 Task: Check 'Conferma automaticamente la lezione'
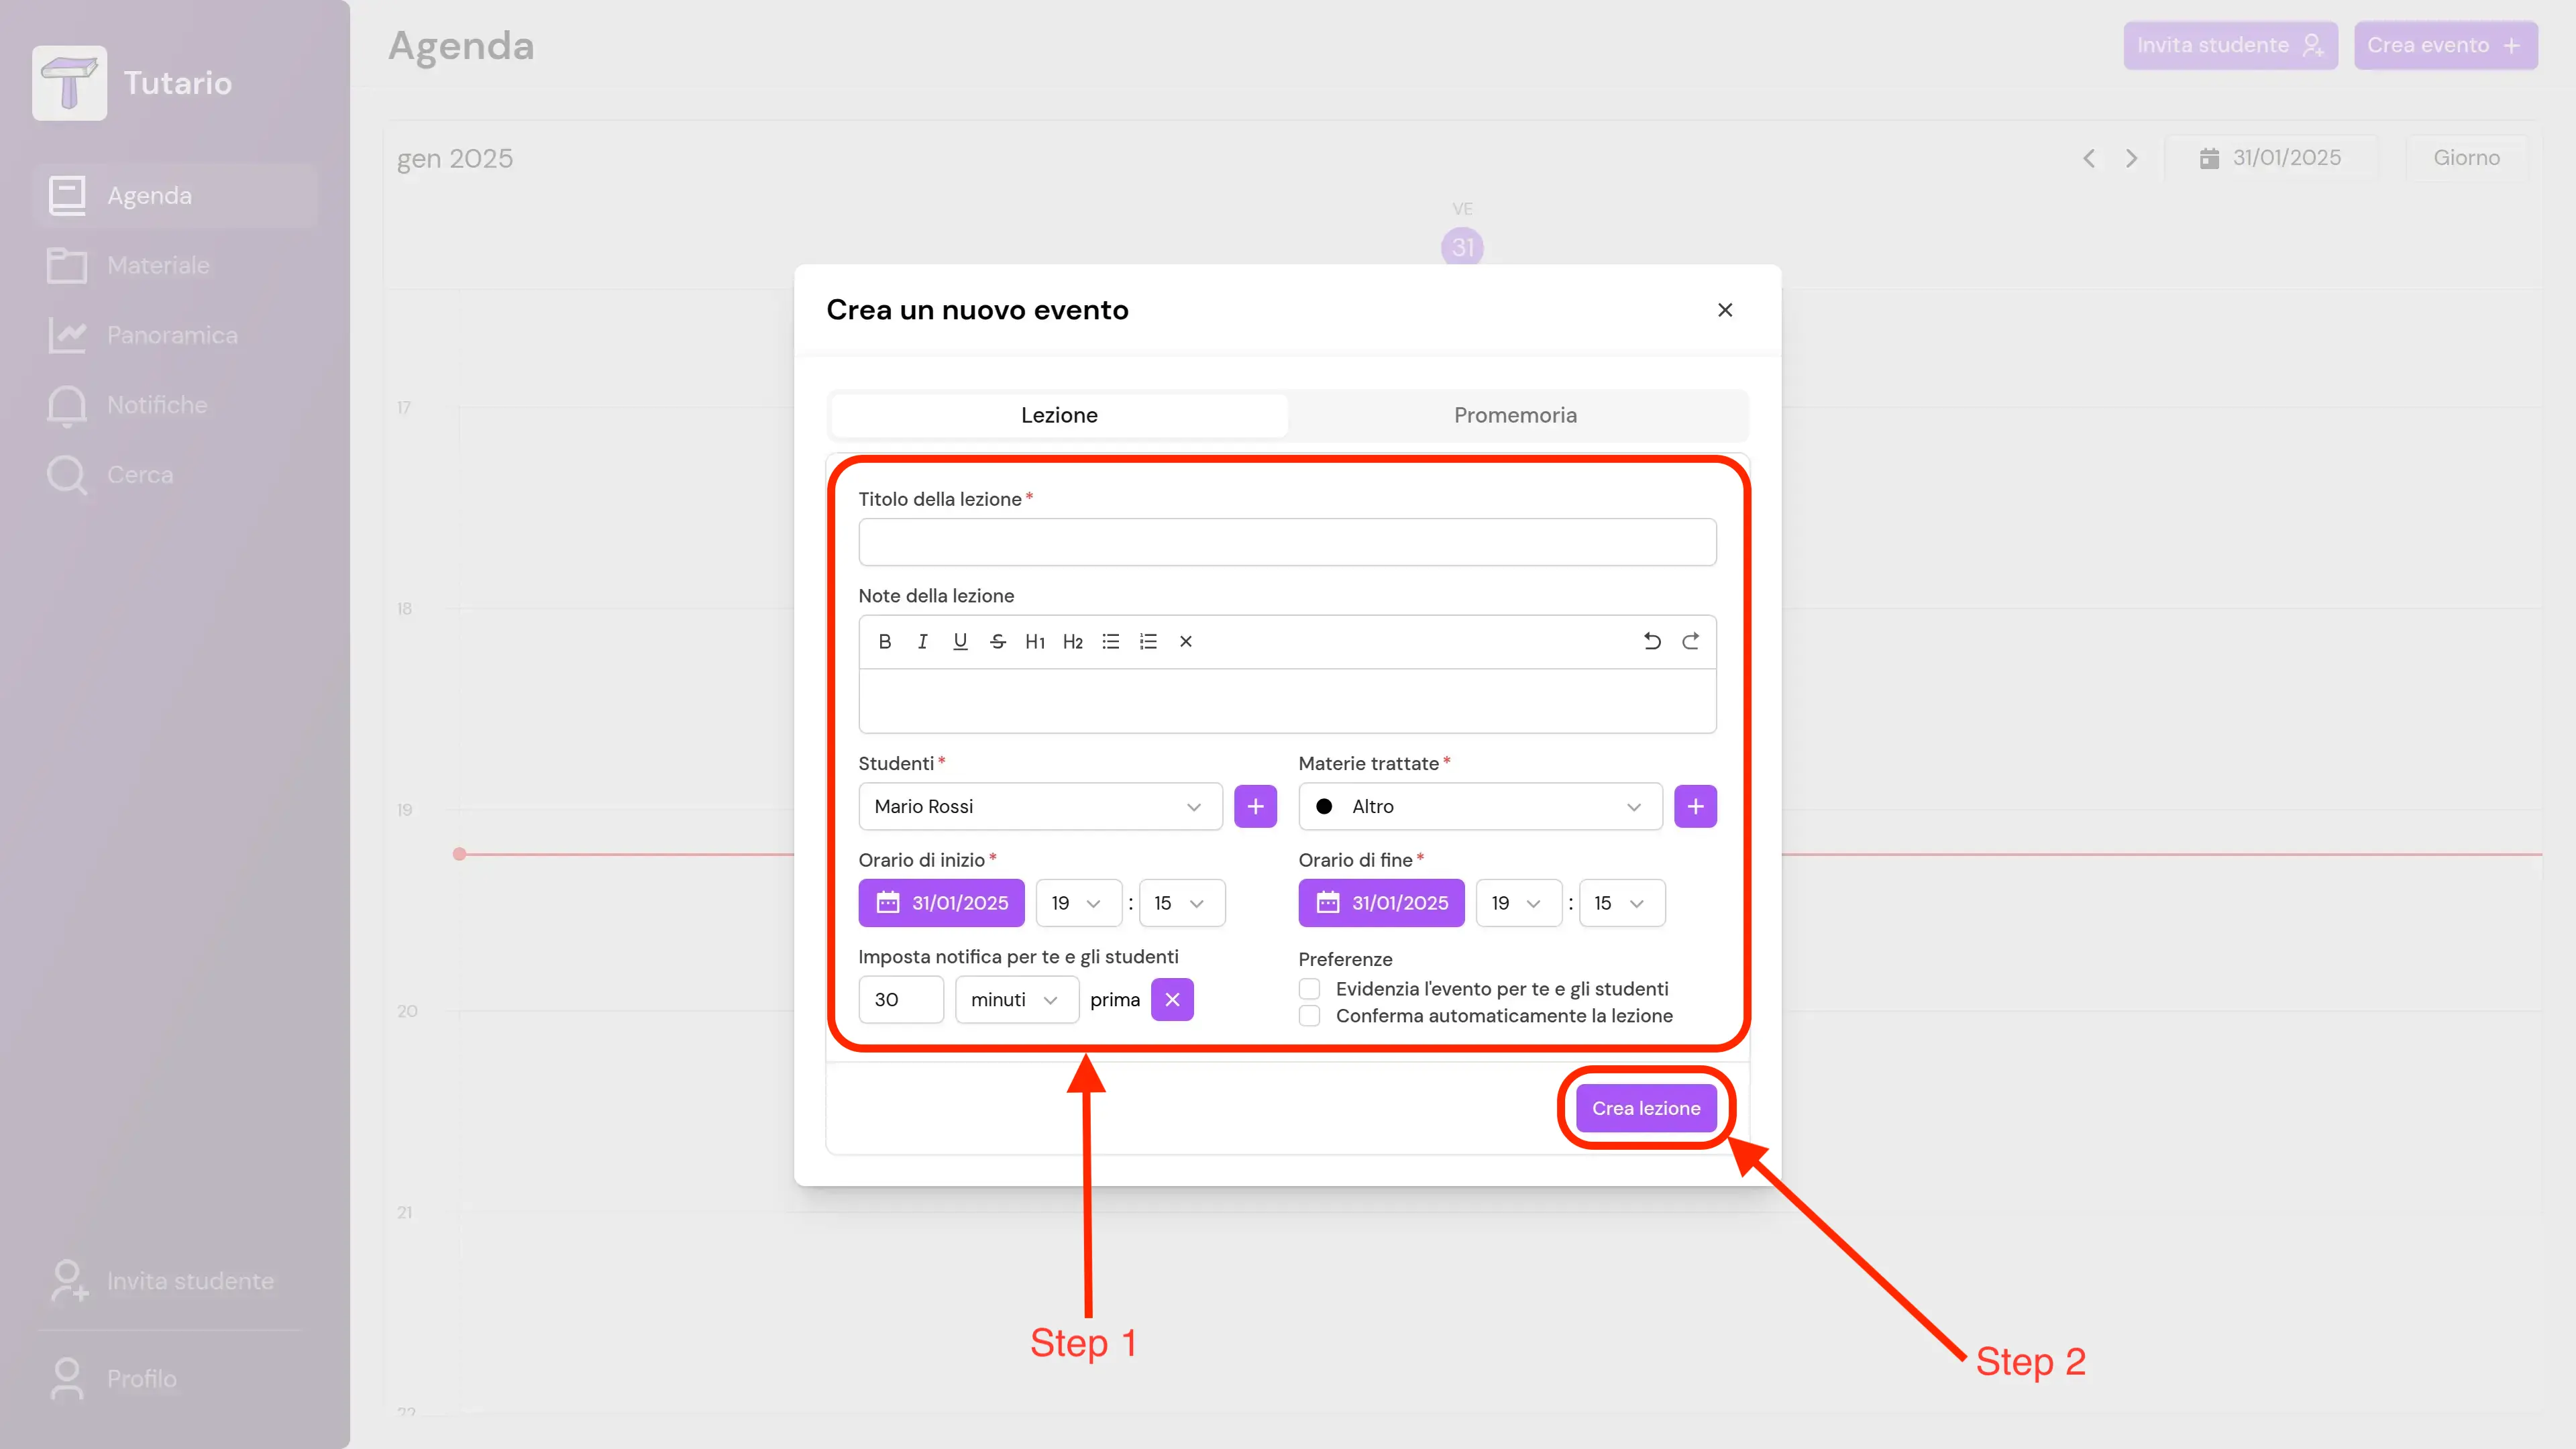1309,1016
